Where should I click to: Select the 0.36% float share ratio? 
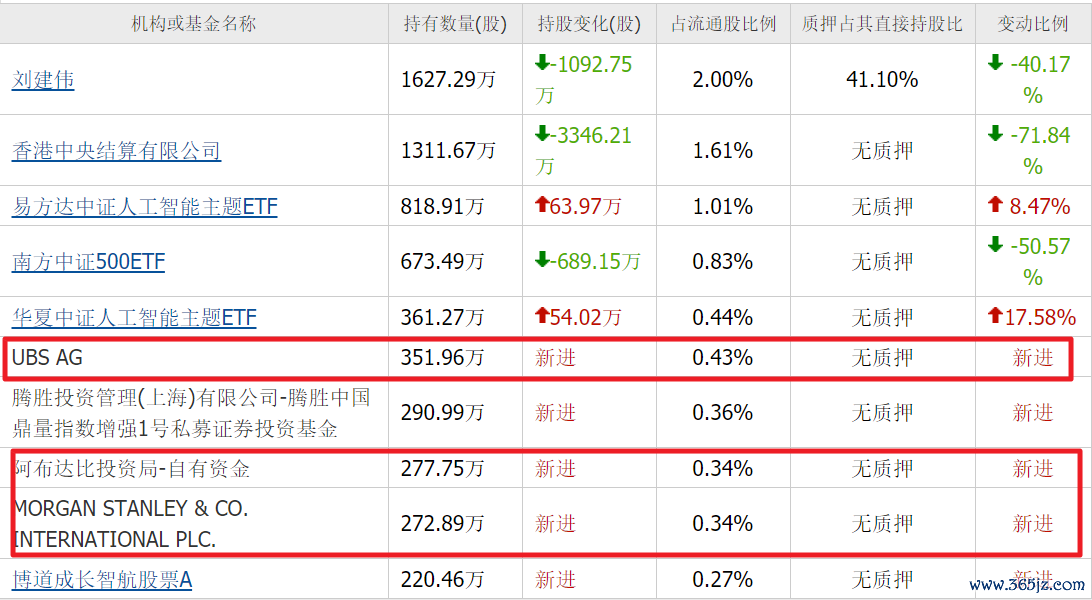[x=723, y=413]
